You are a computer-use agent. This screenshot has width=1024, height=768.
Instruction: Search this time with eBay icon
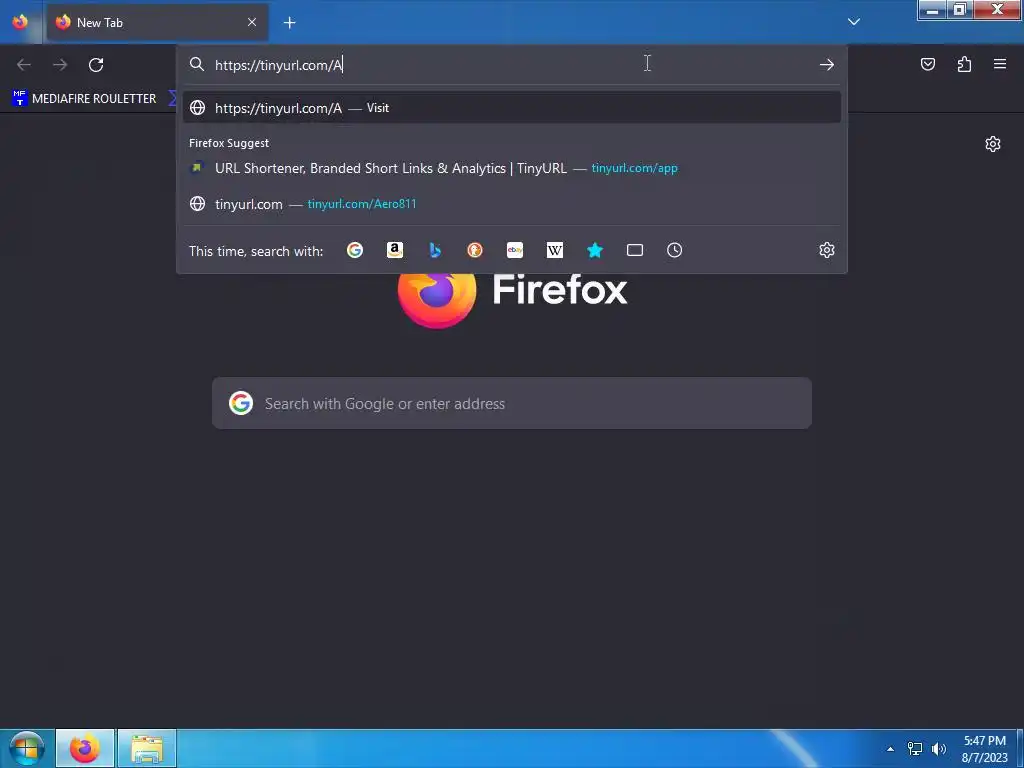click(515, 250)
